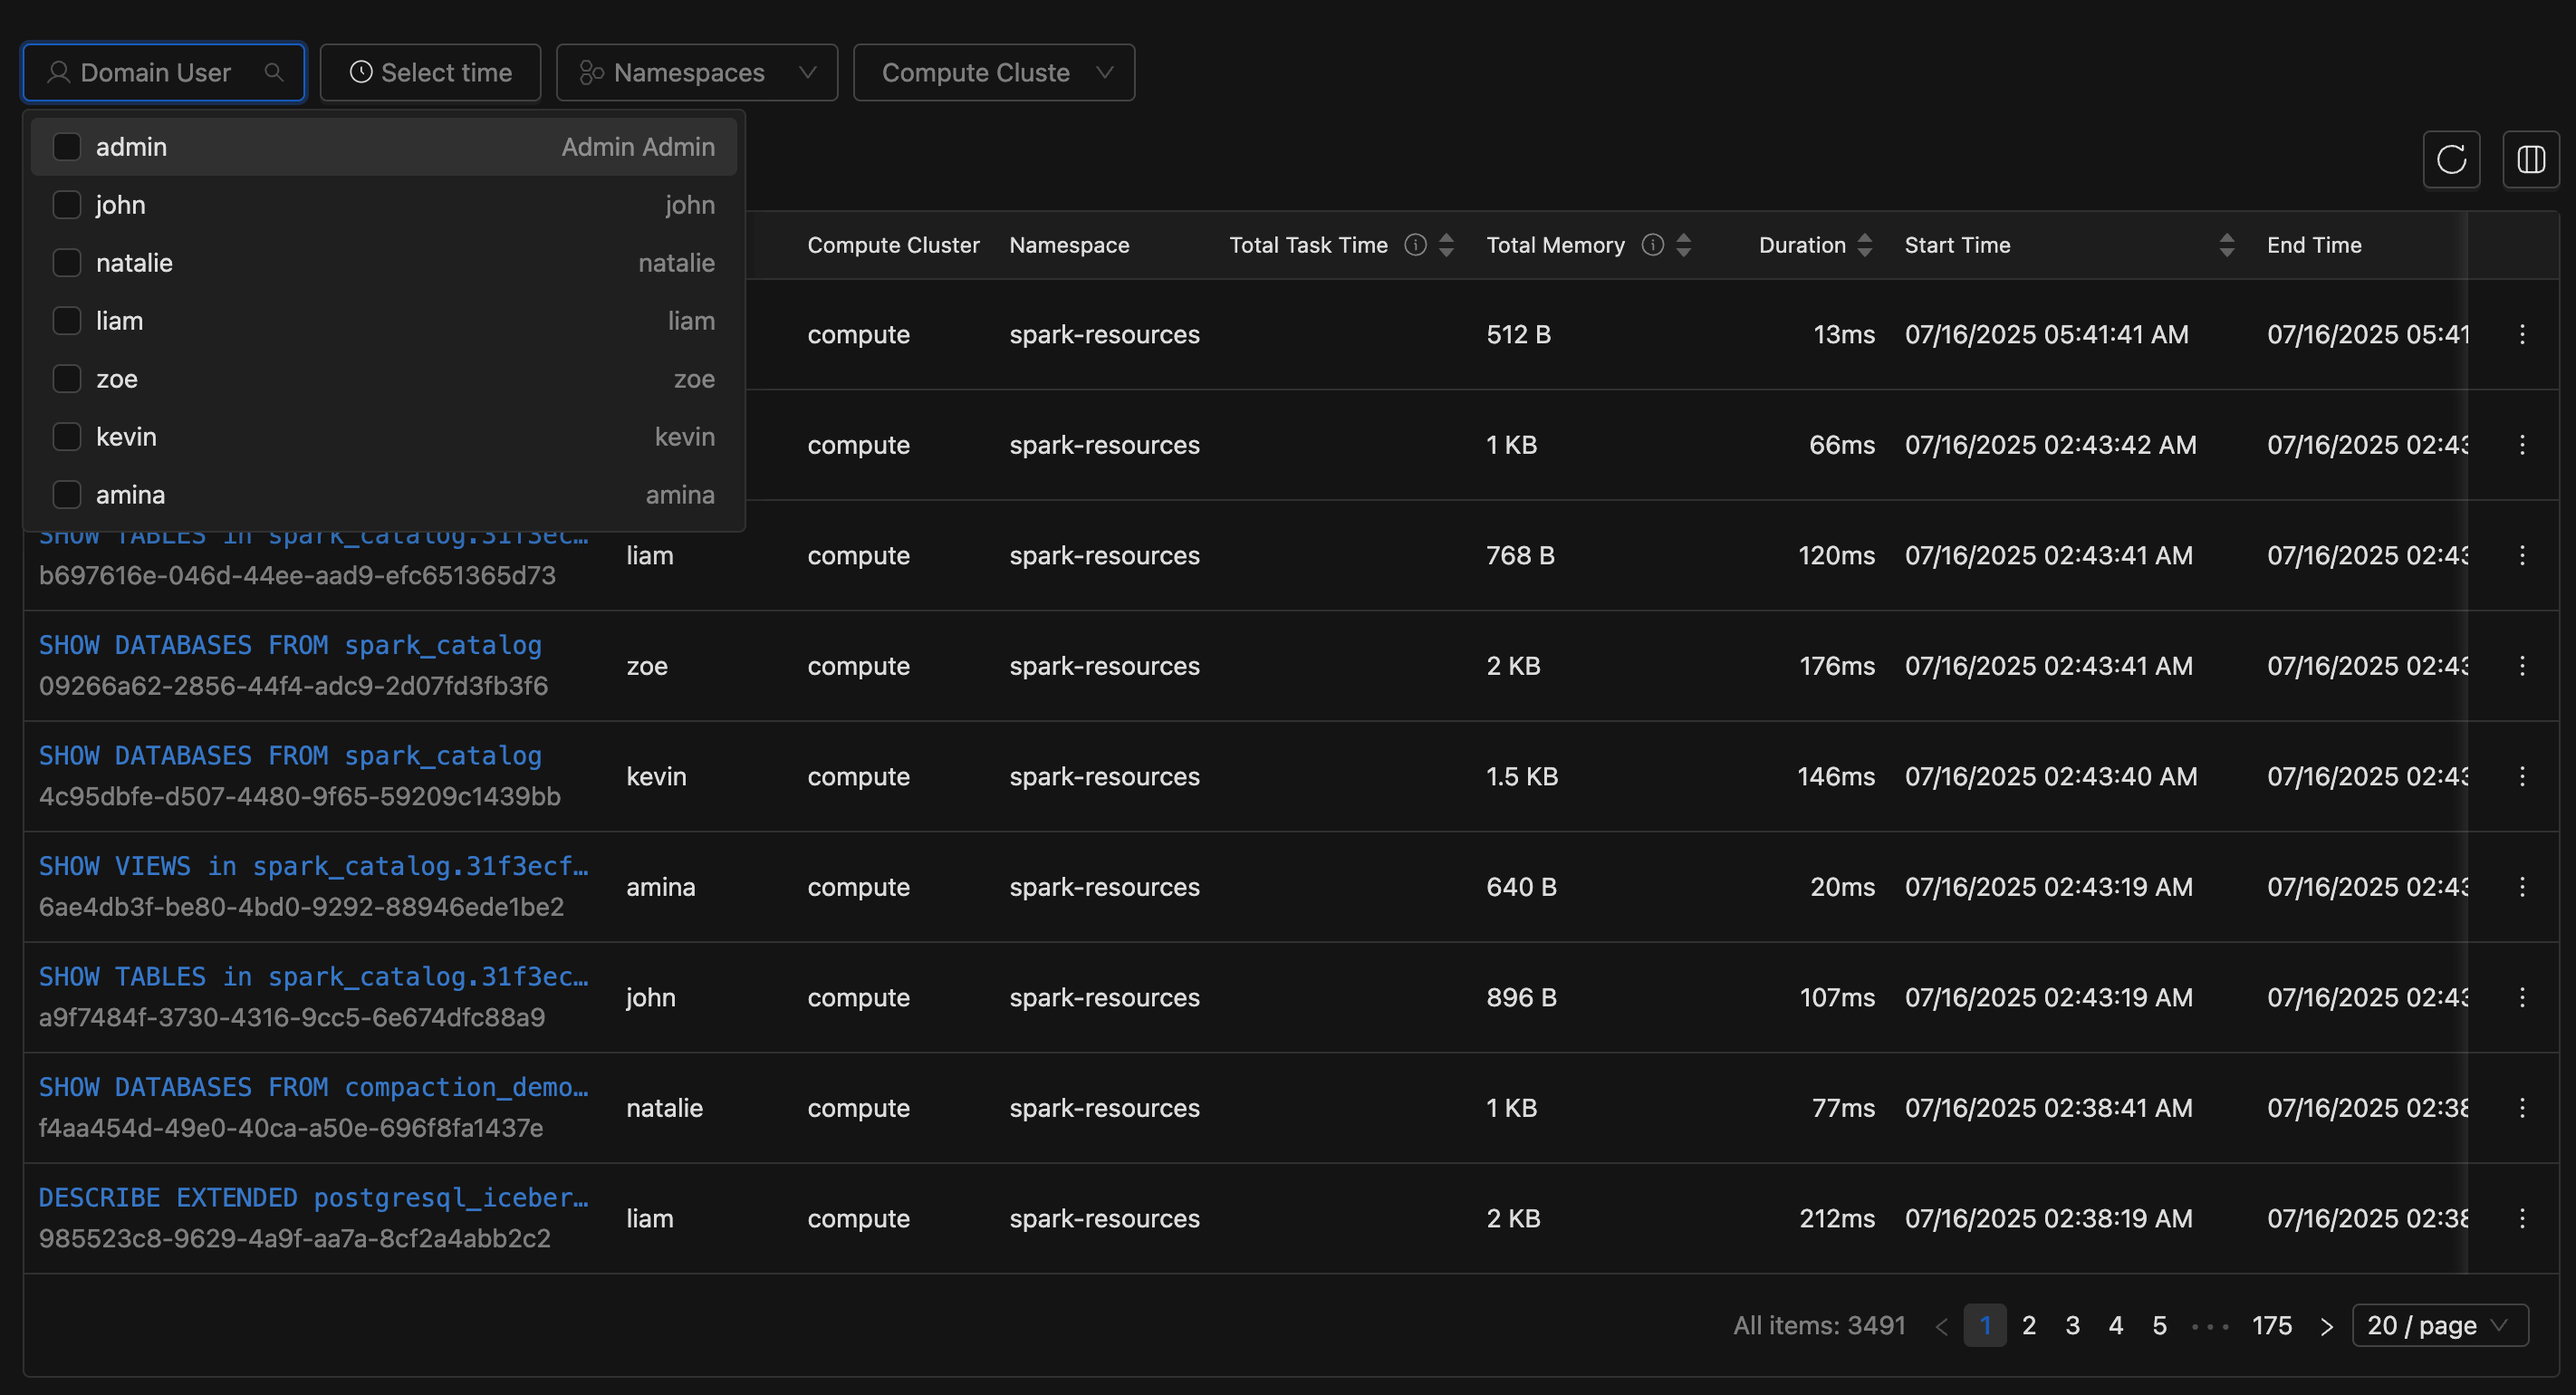Check the kevin user checkbox
Image resolution: width=2576 pixels, height=1395 pixels.
click(67, 437)
